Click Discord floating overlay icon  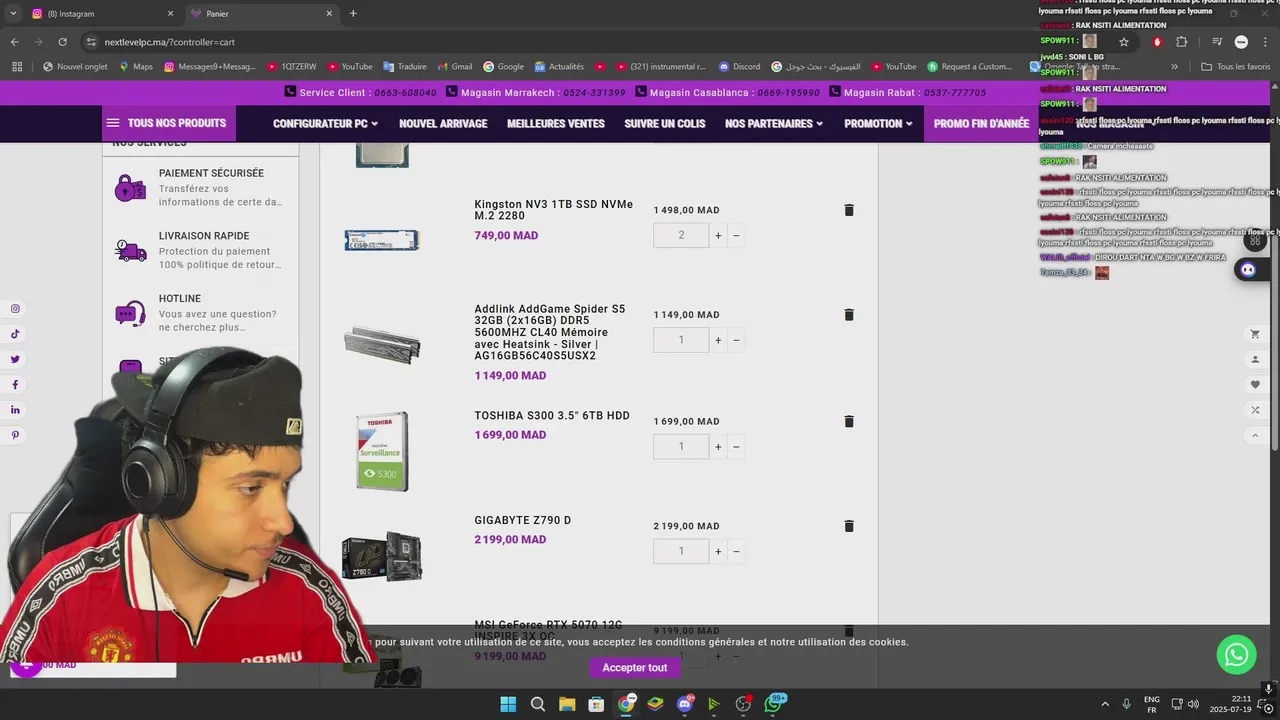pos(1248,270)
